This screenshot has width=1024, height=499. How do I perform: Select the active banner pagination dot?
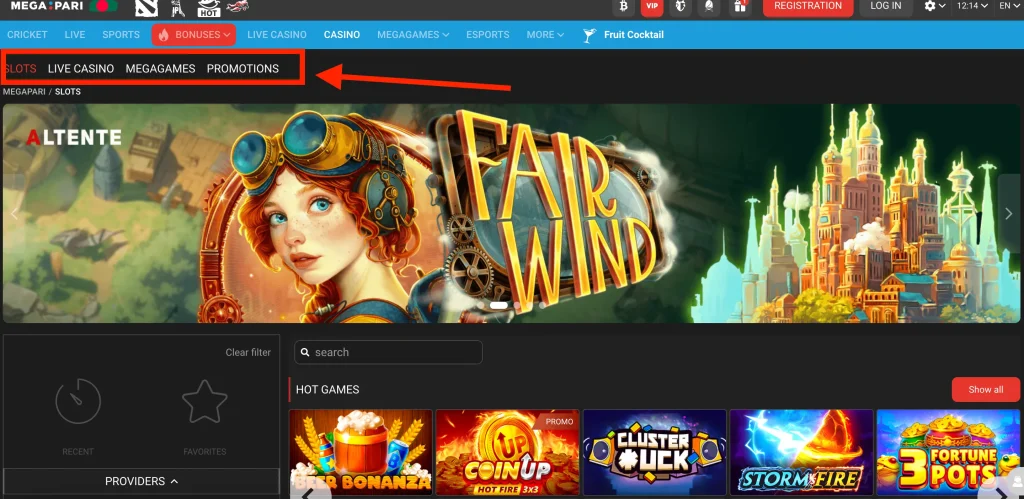coord(498,305)
